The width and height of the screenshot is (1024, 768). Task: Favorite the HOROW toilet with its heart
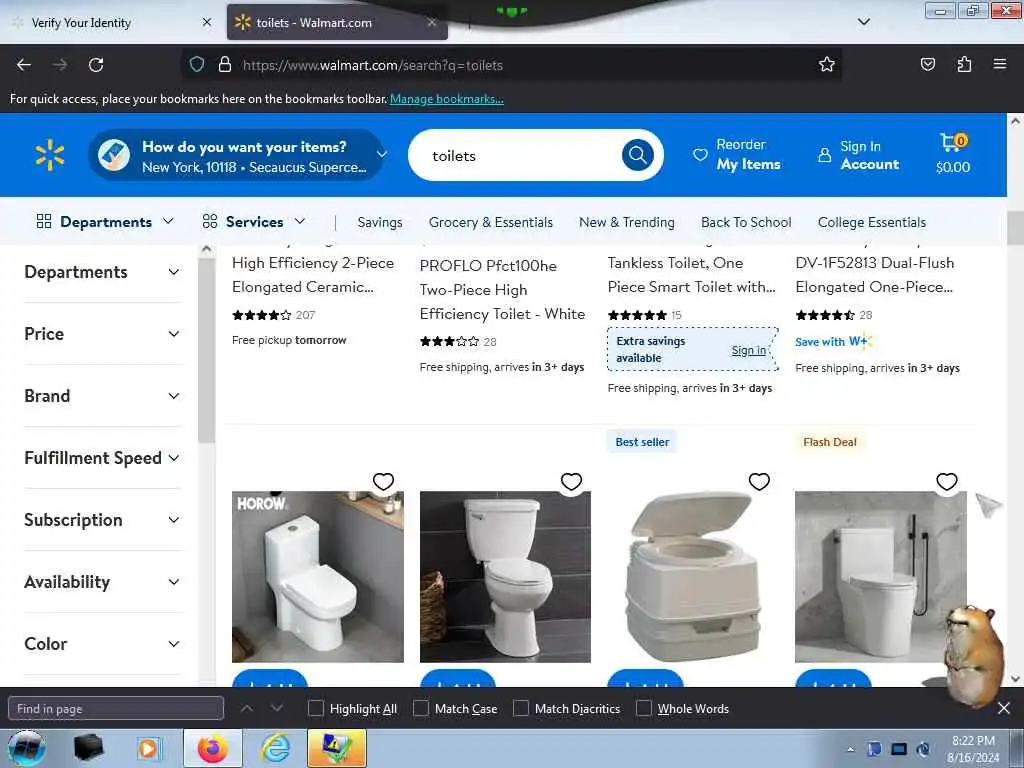(x=383, y=482)
